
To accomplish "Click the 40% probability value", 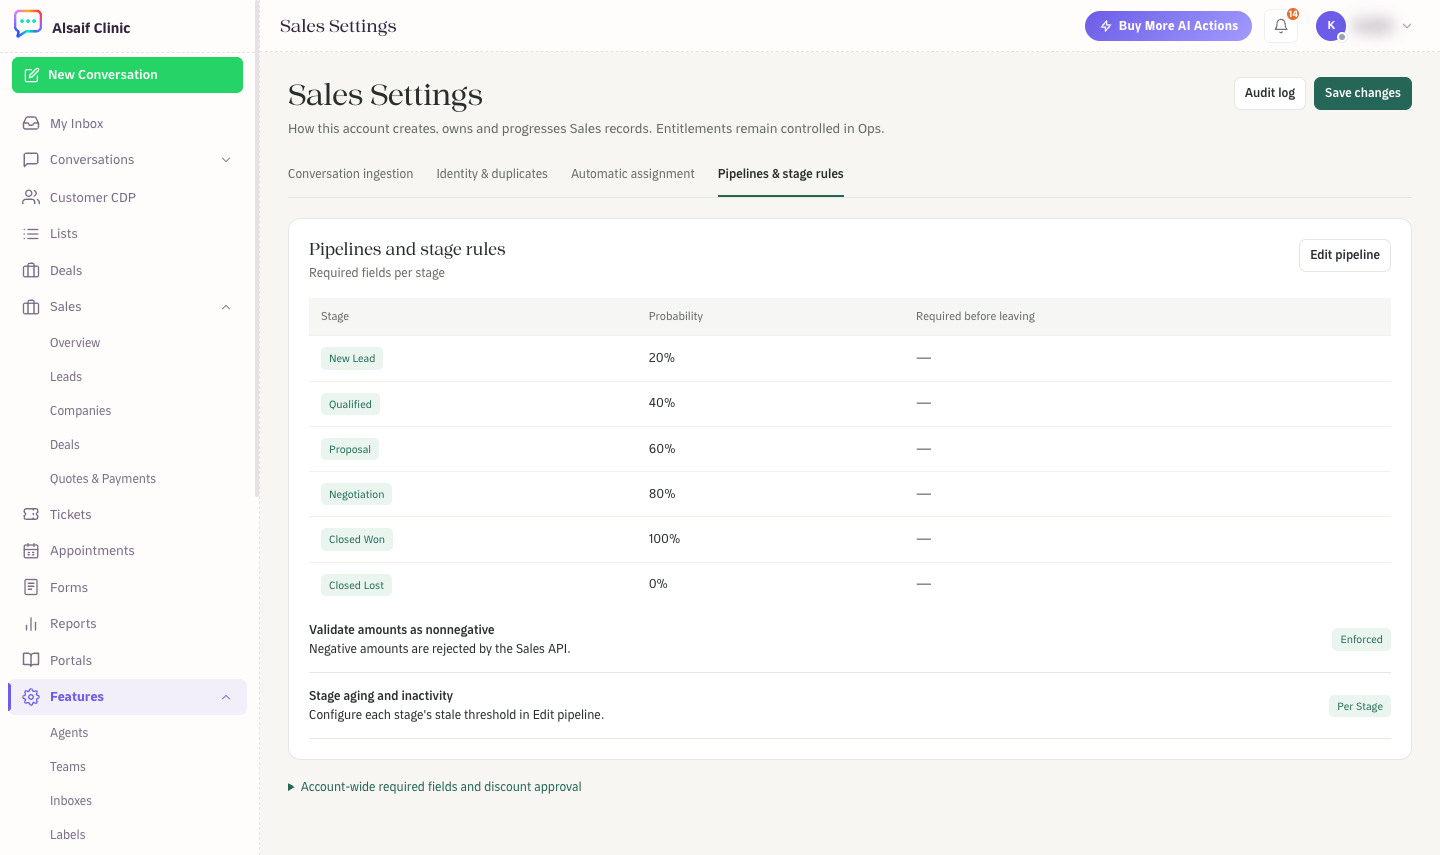I will click(x=662, y=403).
